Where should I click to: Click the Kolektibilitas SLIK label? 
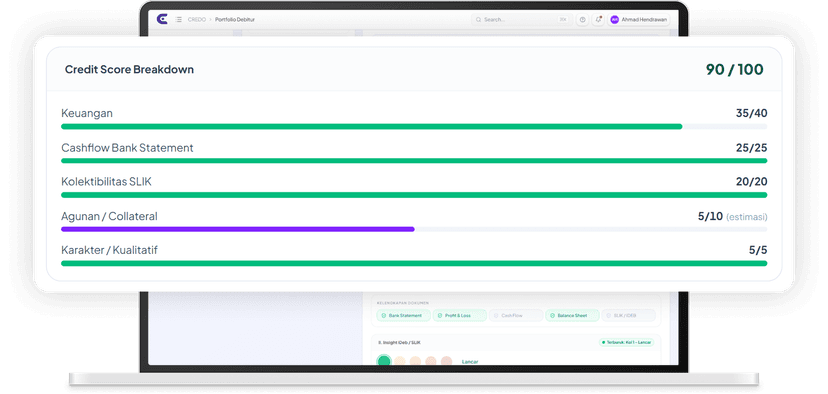pyautogui.click(x=107, y=182)
